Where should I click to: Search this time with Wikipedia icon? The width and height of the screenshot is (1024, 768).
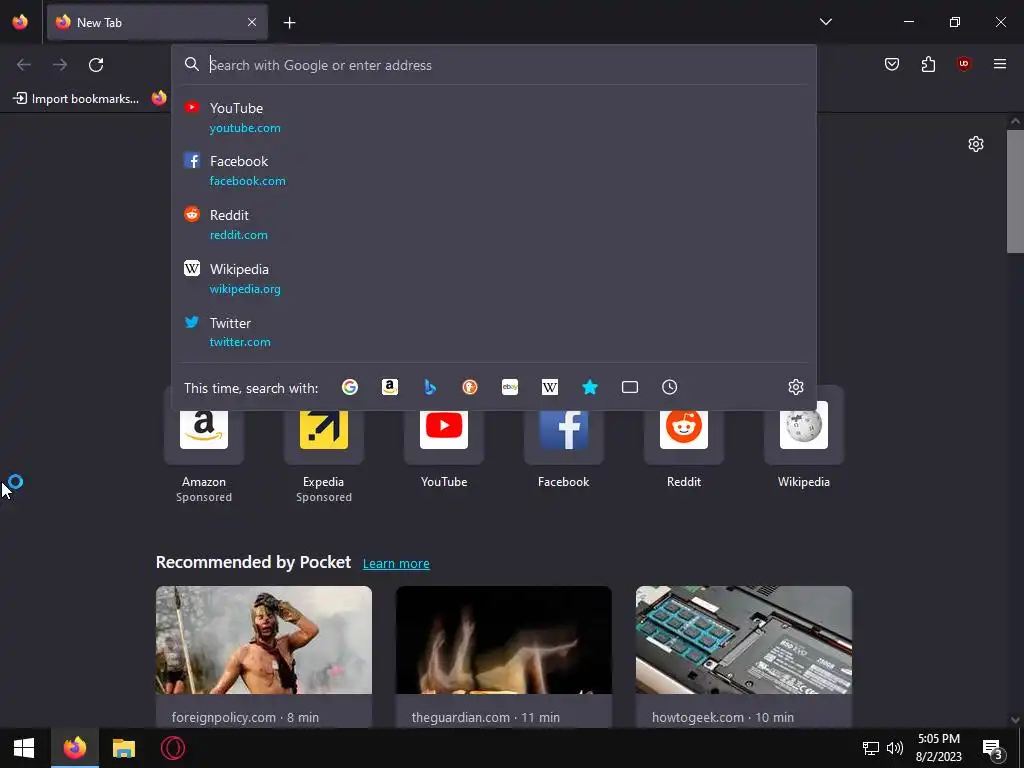tap(550, 387)
